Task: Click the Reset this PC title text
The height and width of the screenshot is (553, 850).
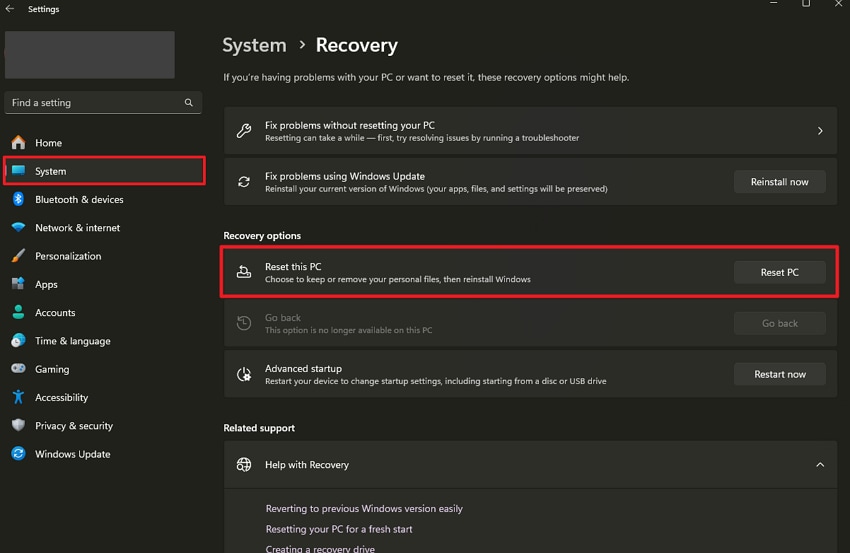Action: (293, 267)
